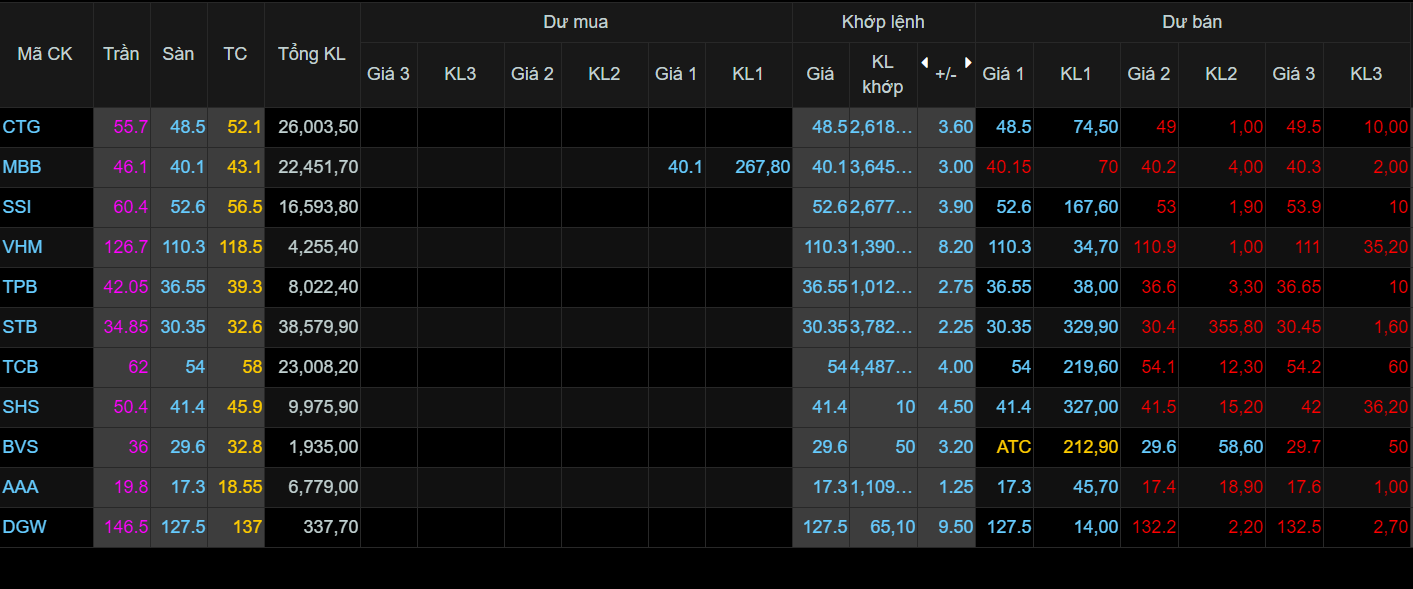1413x589 pixels.
Task: Click the ATC sell price for BVS
Action: coord(1013,447)
